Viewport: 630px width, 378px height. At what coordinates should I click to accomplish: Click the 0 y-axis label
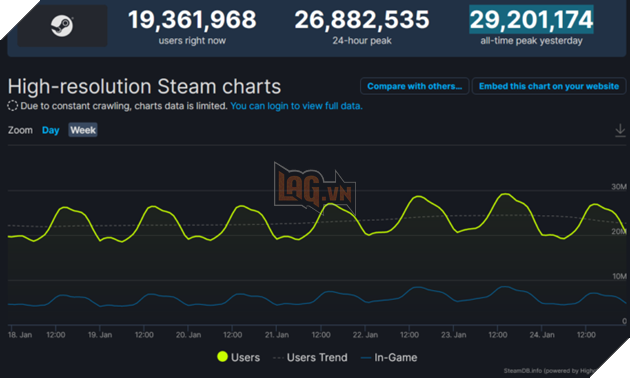[624, 321]
